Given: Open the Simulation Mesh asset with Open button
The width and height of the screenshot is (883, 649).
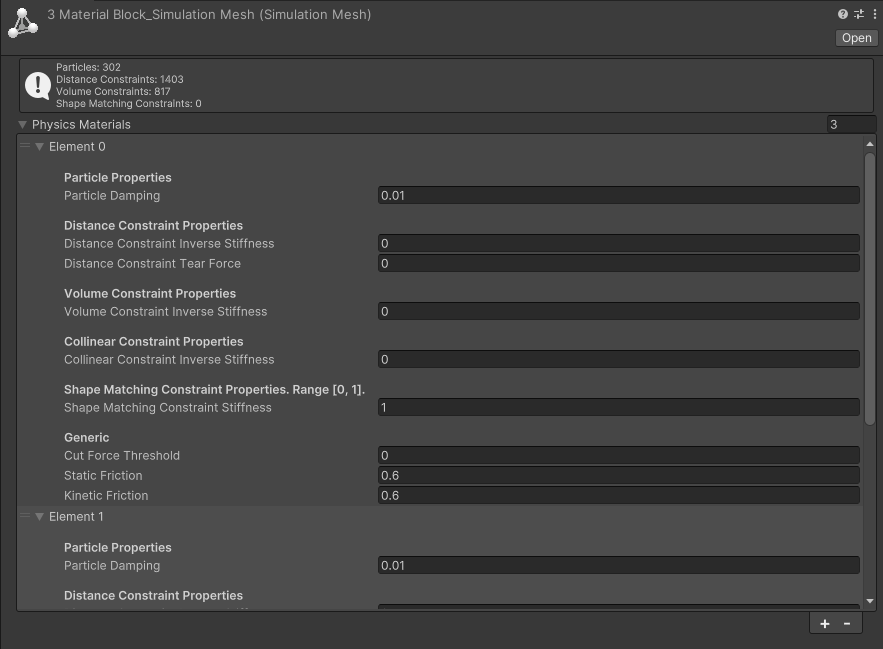Looking at the screenshot, I should (856, 37).
